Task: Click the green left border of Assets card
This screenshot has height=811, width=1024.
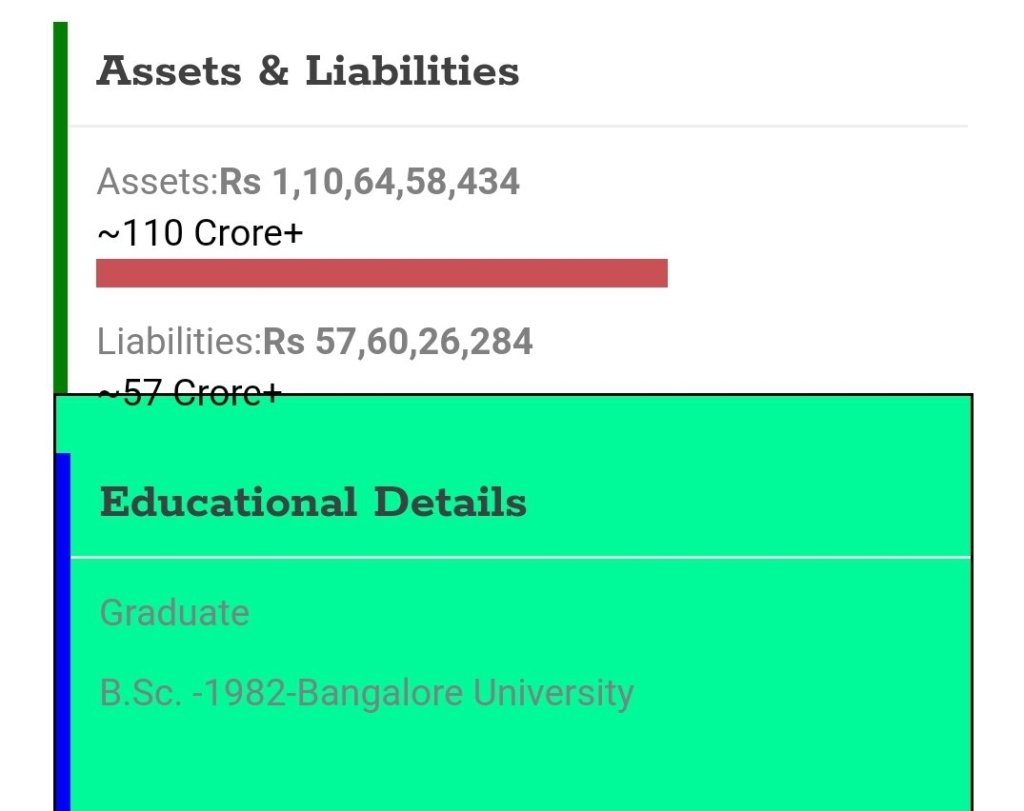Action: (60, 200)
